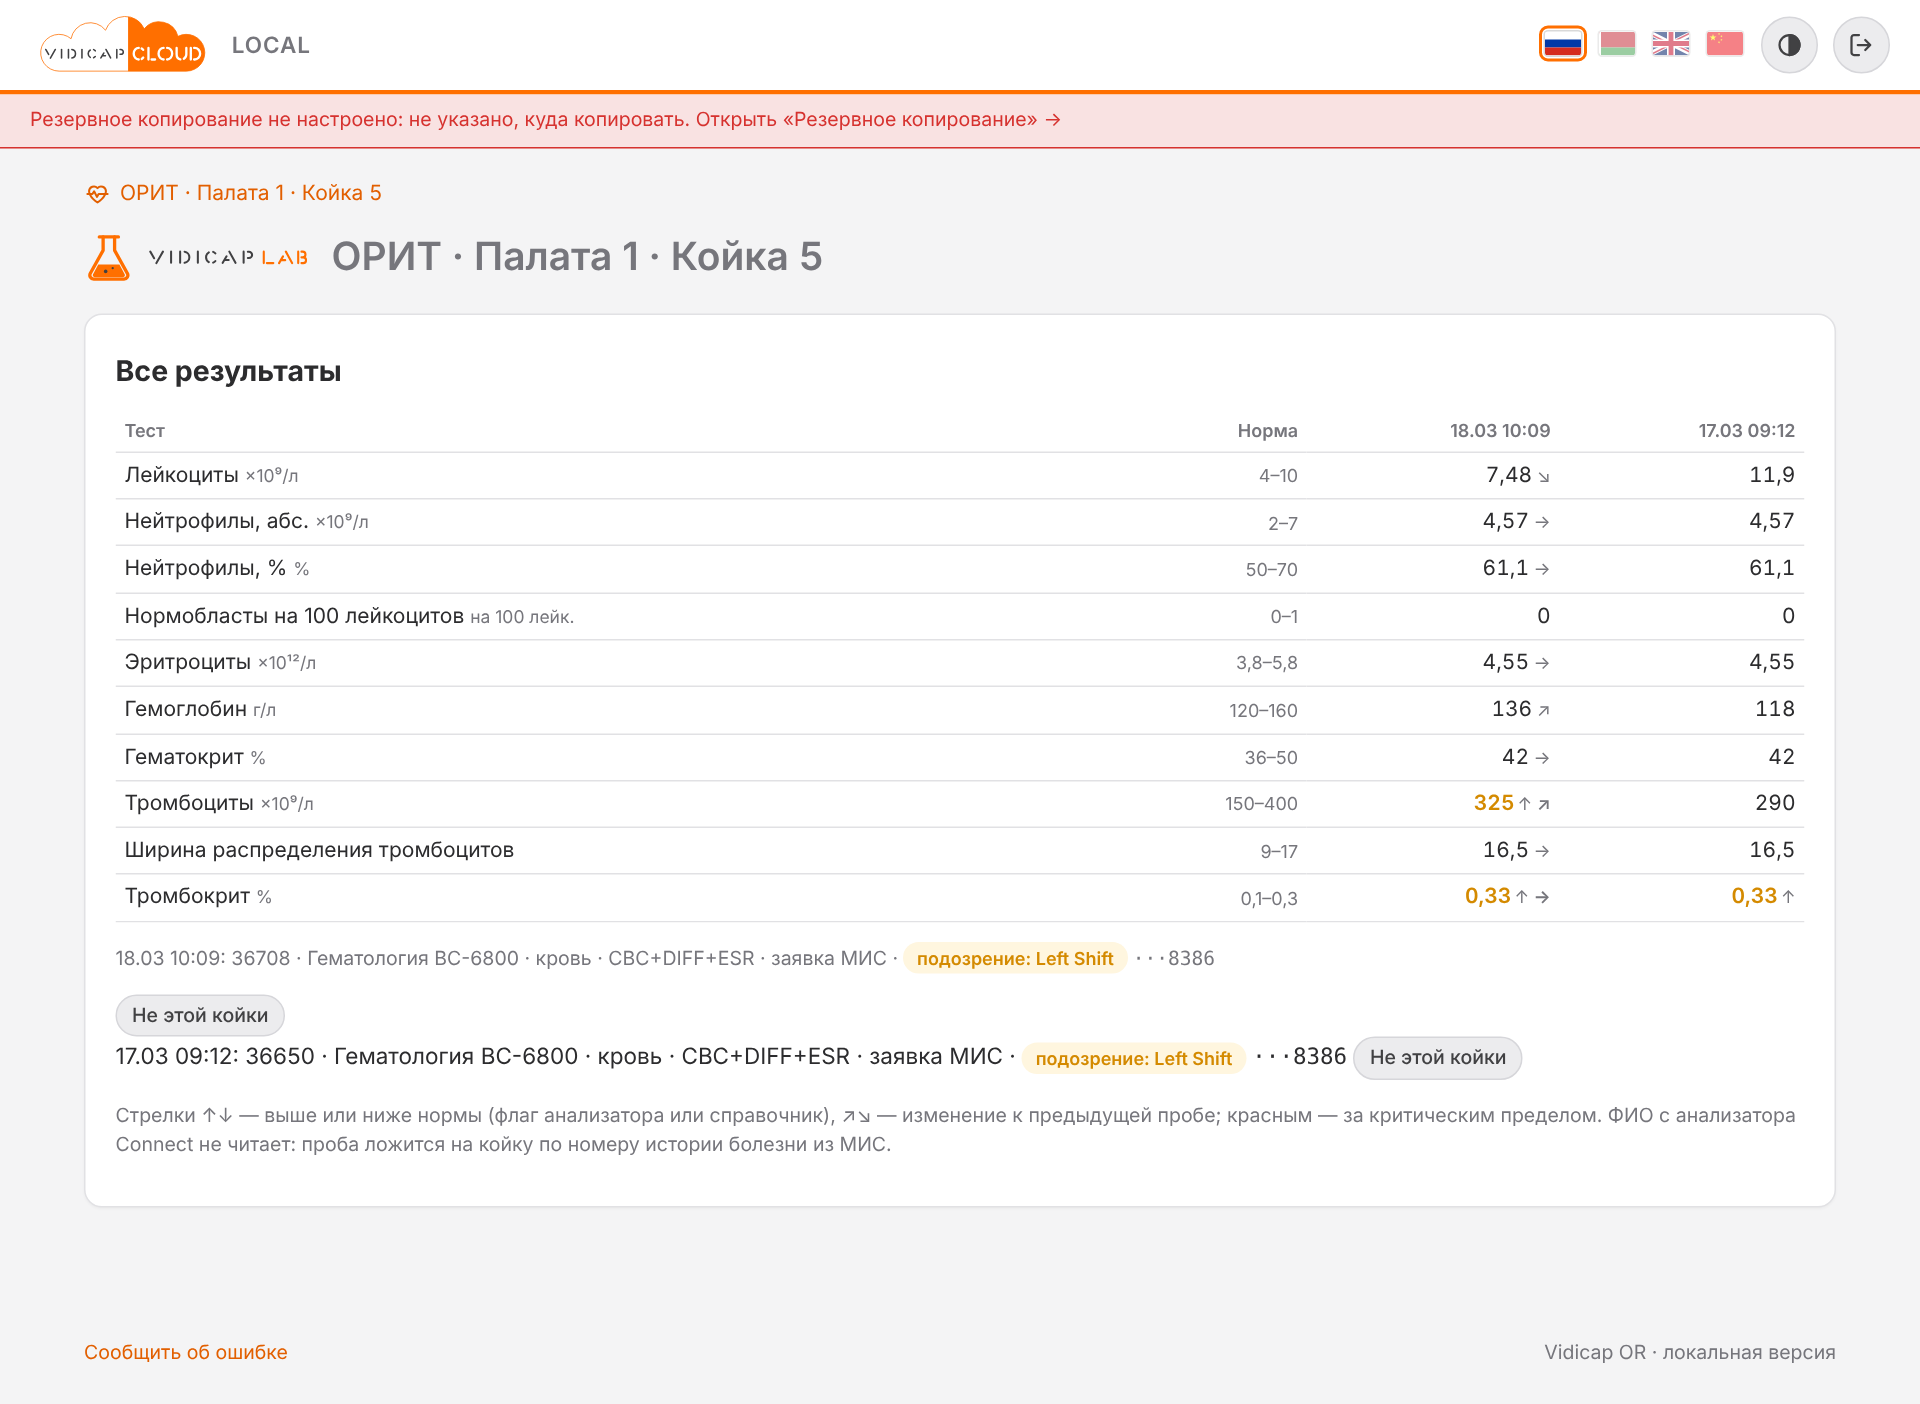1920x1404 pixels.
Task: Click the first 'подозрение: Left Shift' badge
Action: 1015,958
